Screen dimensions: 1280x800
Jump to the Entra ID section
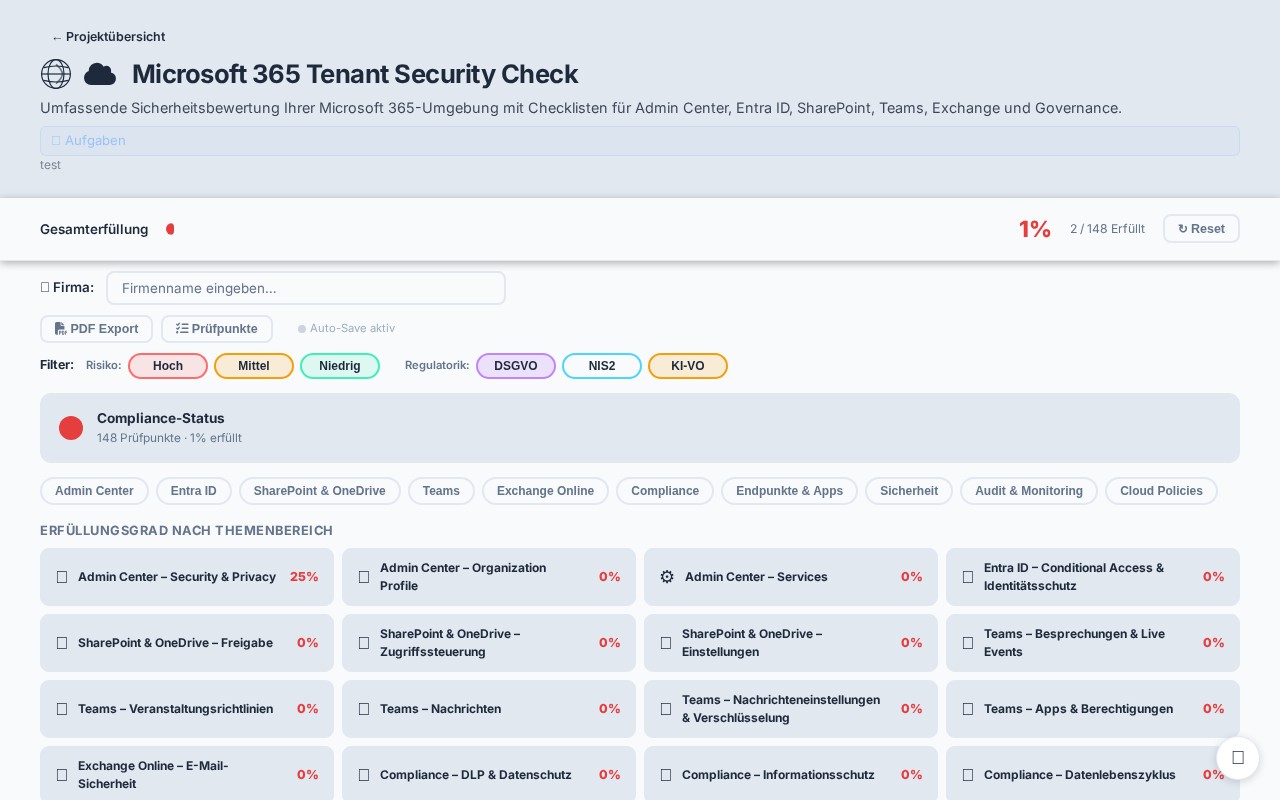click(x=194, y=491)
